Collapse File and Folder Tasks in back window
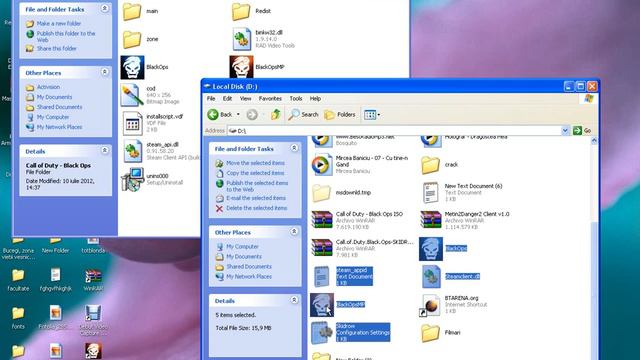Image resolution: width=640 pixels, height=360 pixels. (x=104, y=9)
